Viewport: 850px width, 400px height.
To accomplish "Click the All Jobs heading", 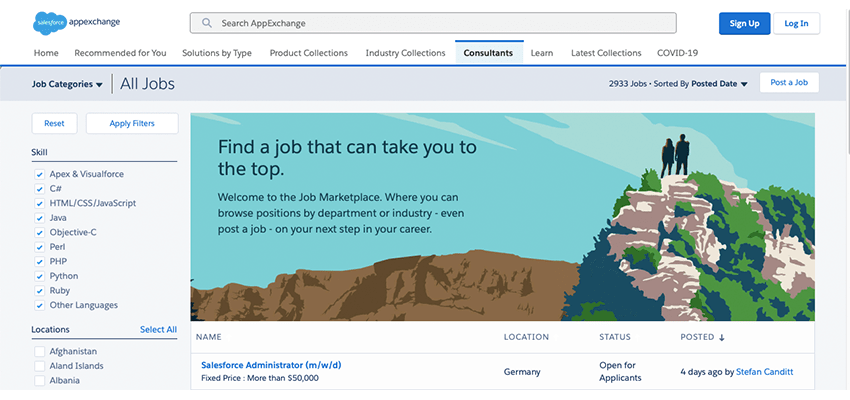I will tap(147, 84).
